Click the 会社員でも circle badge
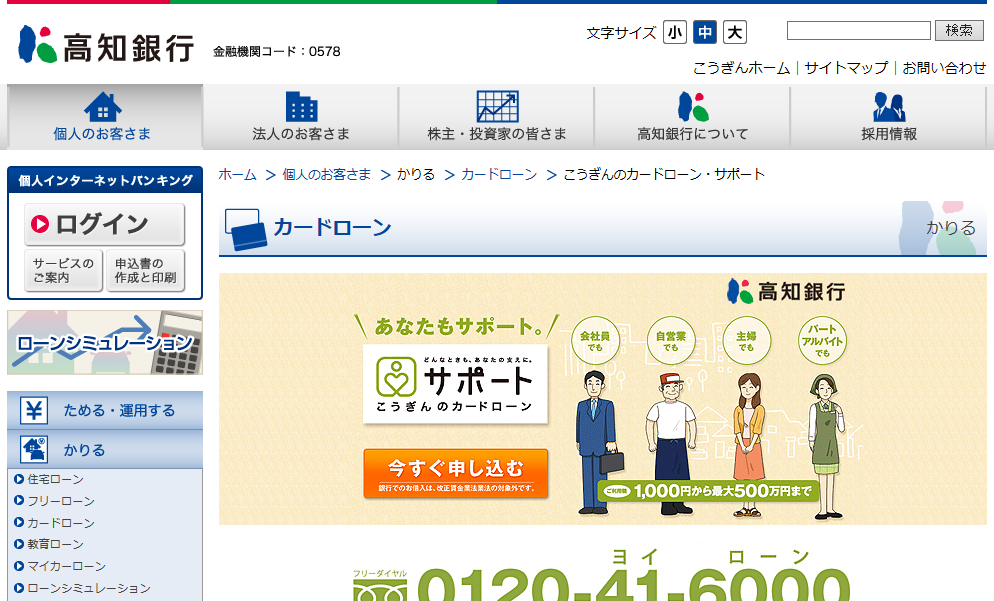 (595, 340)
